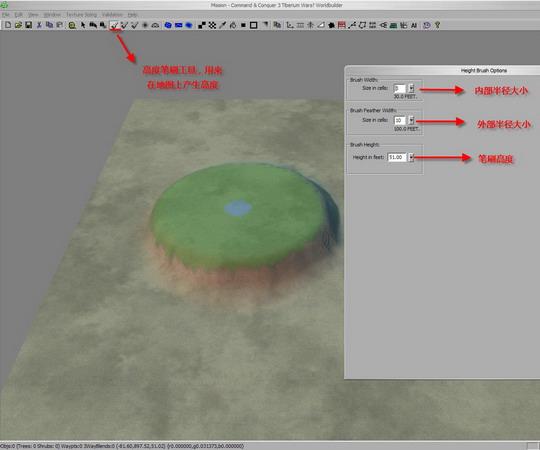Select the polygon area tool icon
The width and height of the screenshot is (540, 450).
(x=362, y=25)
